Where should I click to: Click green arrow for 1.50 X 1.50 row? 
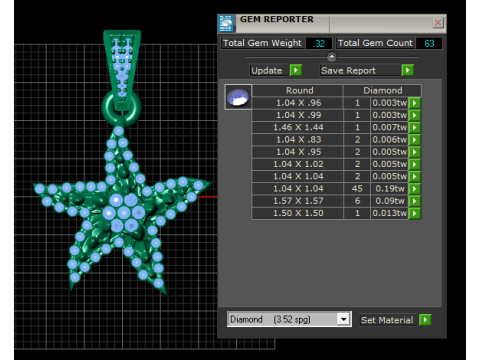[415, 214]
